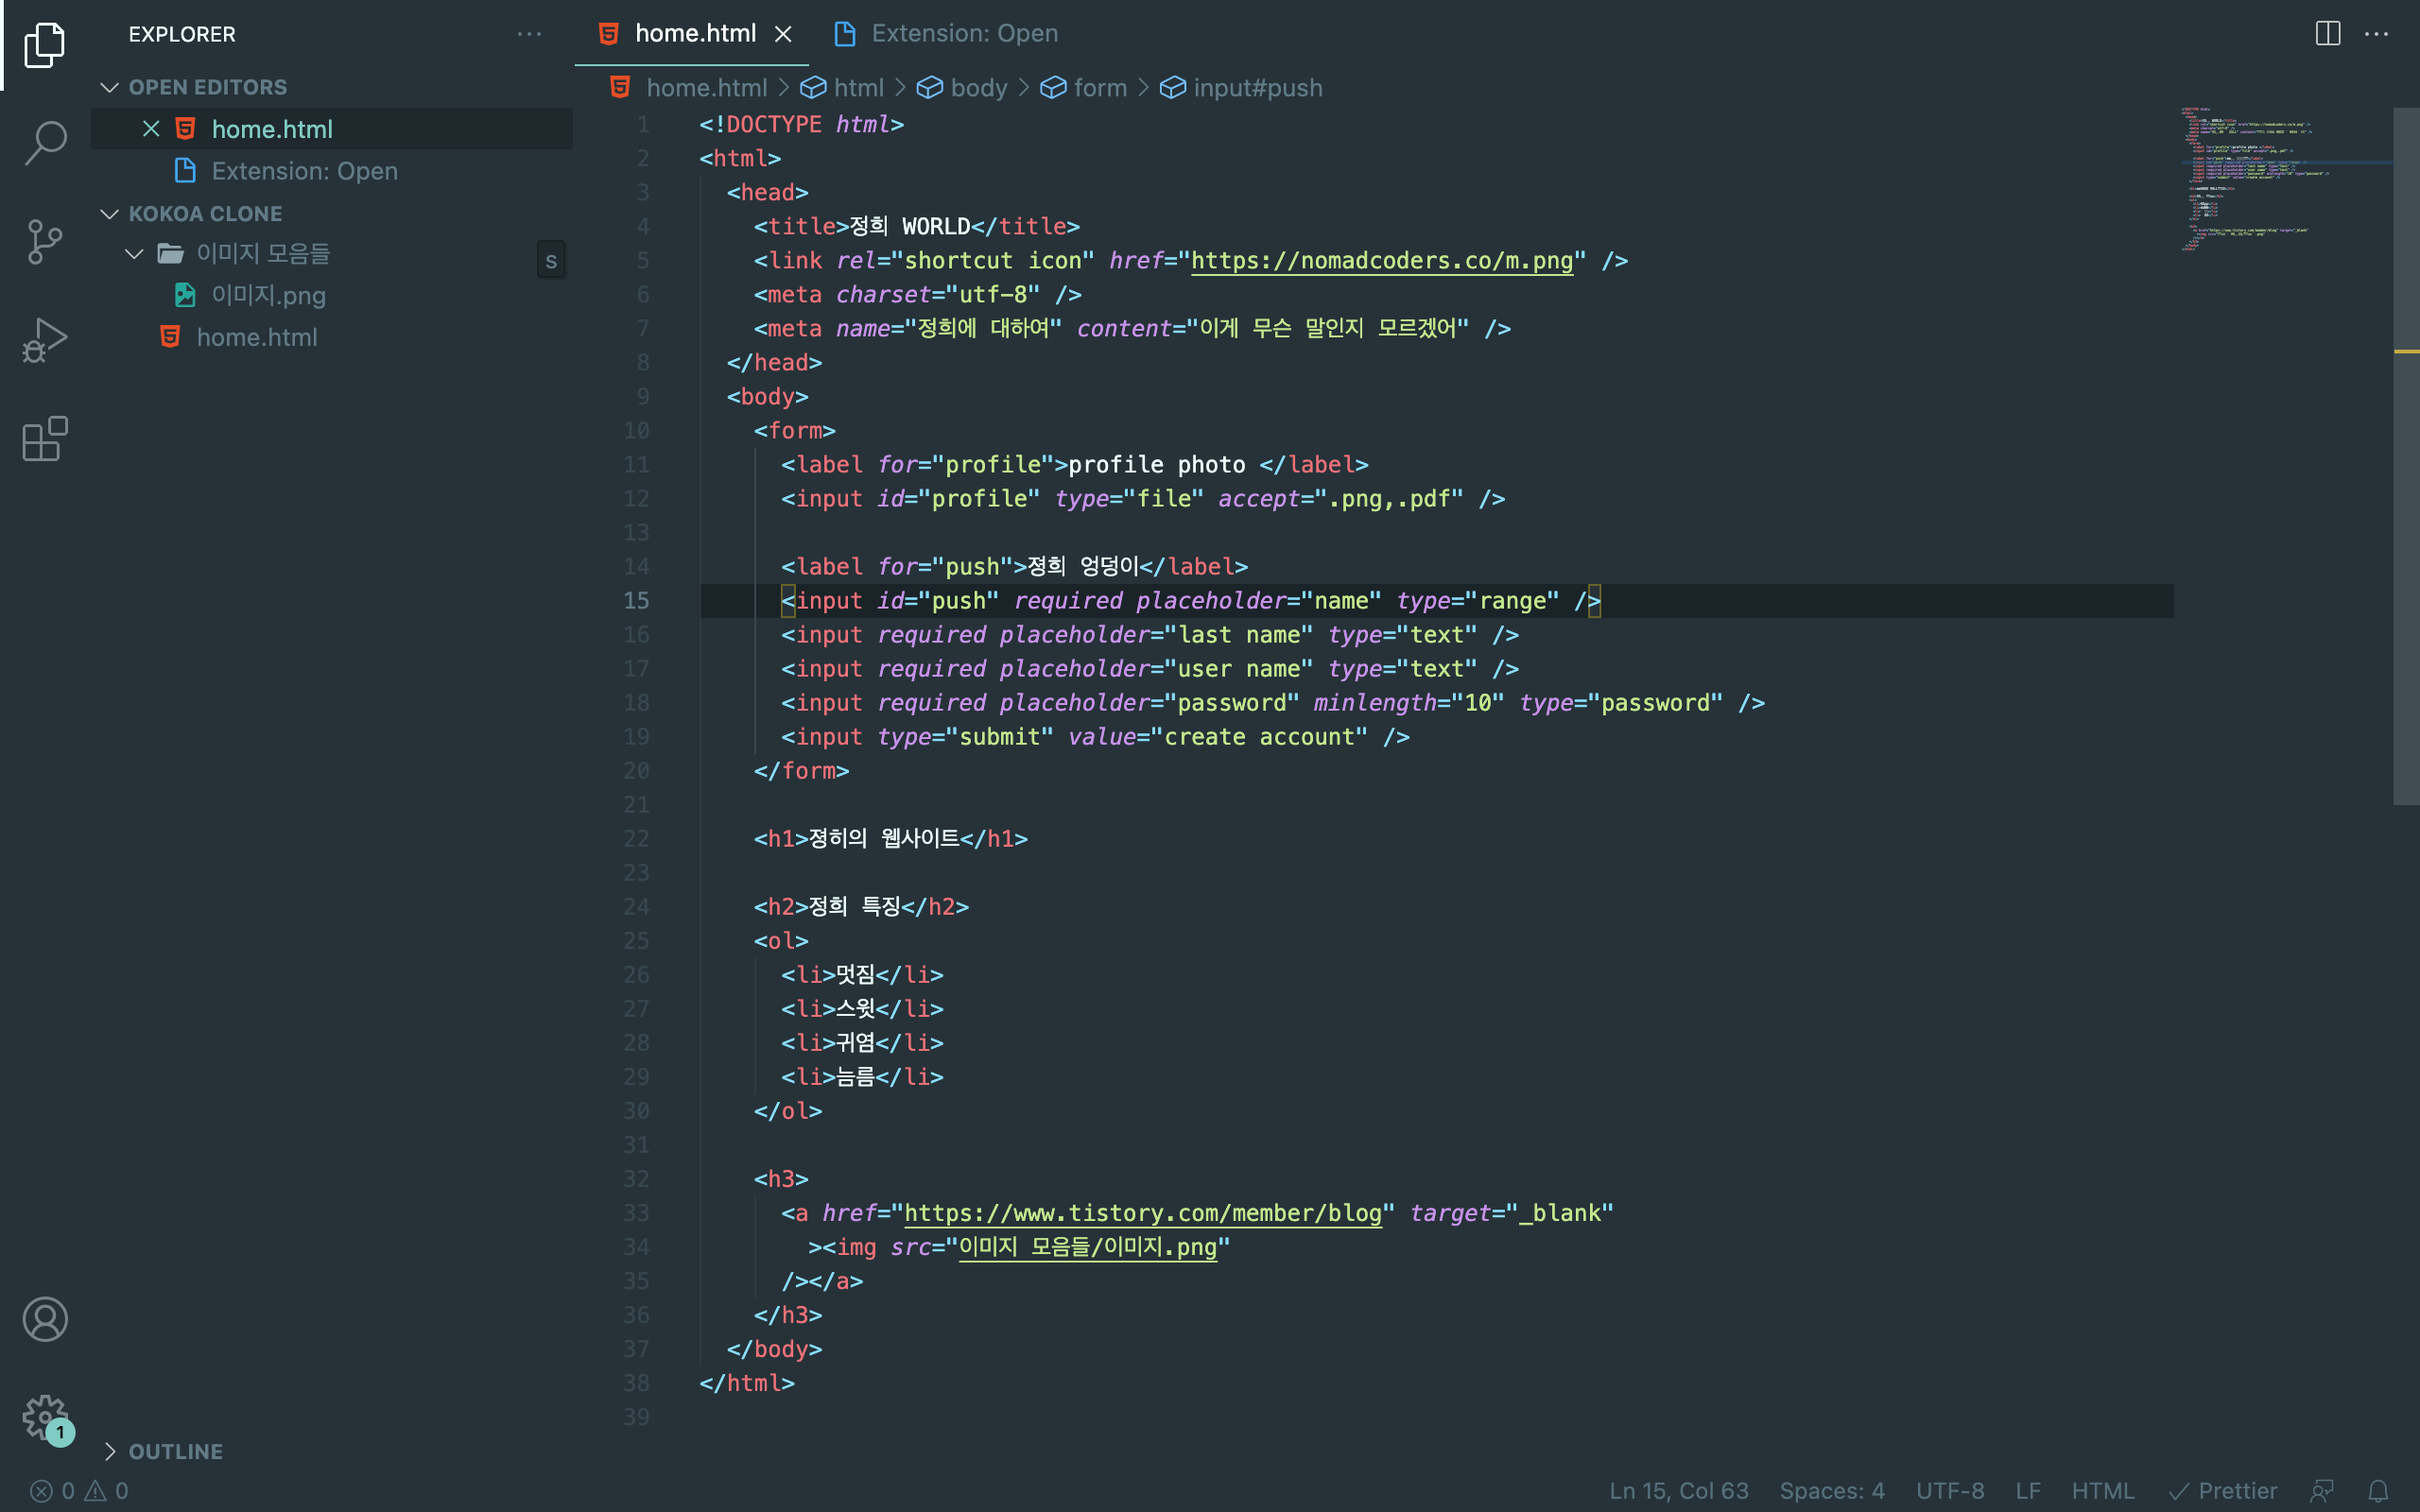Click Split Editor Right icon
Viewport: 2420px width, 1512px height.
2327,34
